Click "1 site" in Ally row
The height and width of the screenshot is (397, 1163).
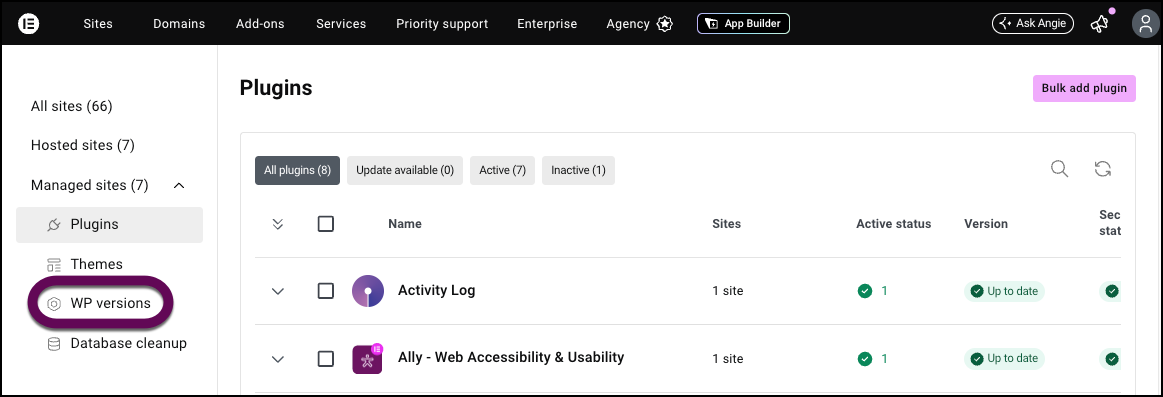pos(728,359)
